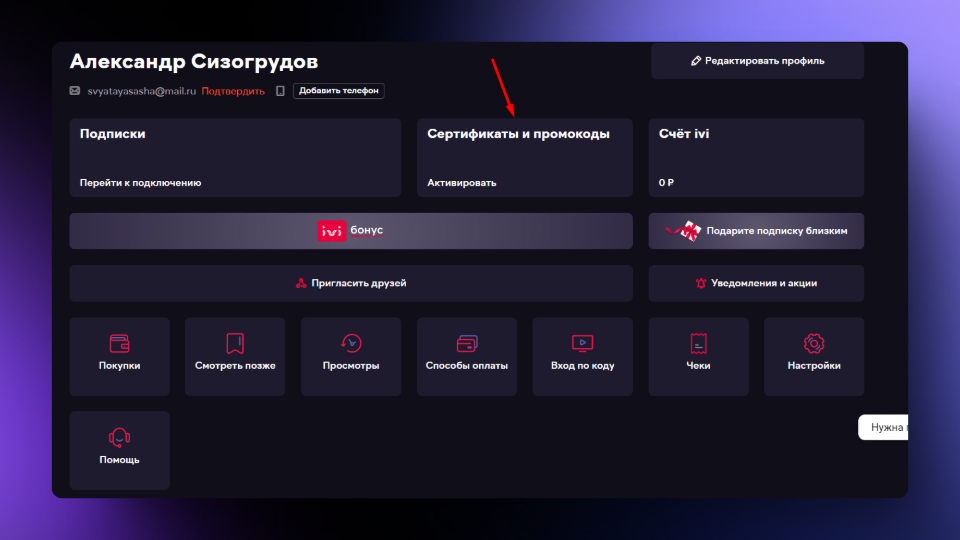Click the email address svyatayasasha@mail.ru

point(141,91)
